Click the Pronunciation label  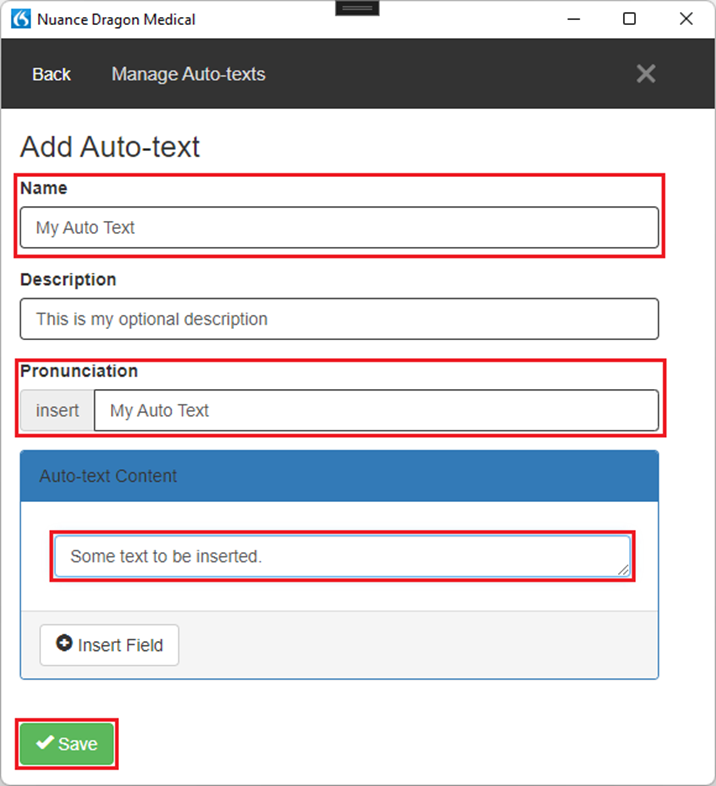[x=79, y=371]
